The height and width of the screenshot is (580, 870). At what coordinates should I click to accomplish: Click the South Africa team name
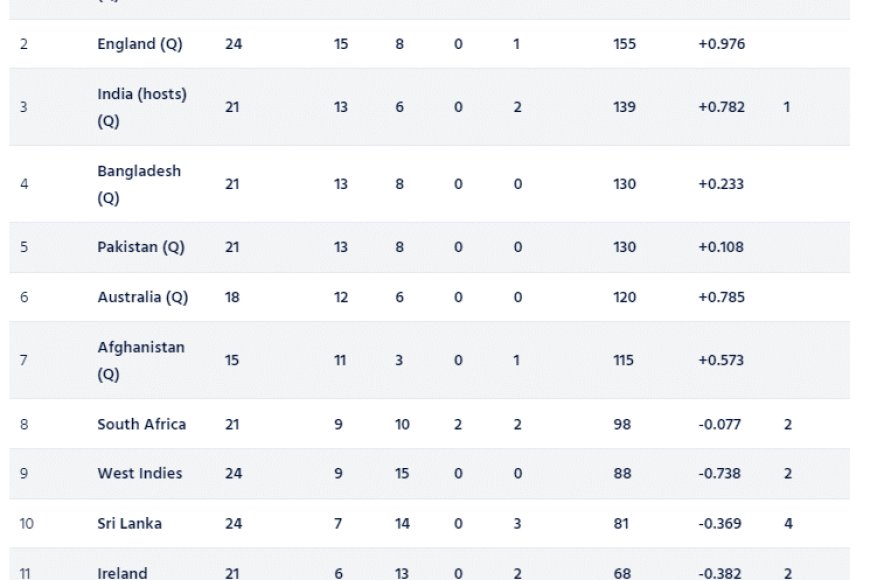141,425
